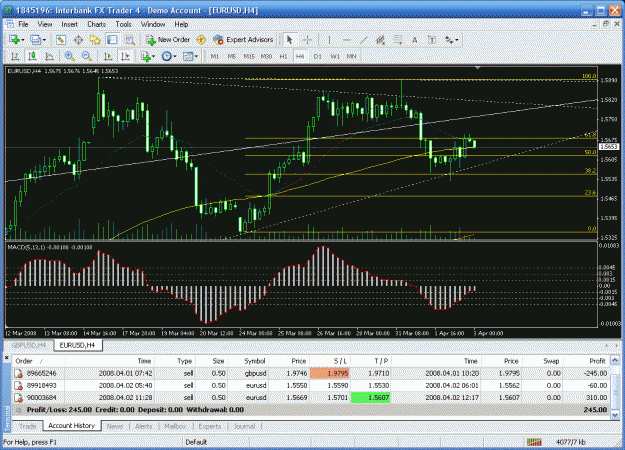Viewport: 625px width, 450px height.
Task: Open the Periods clock dropdown
Action: (169, 57)
